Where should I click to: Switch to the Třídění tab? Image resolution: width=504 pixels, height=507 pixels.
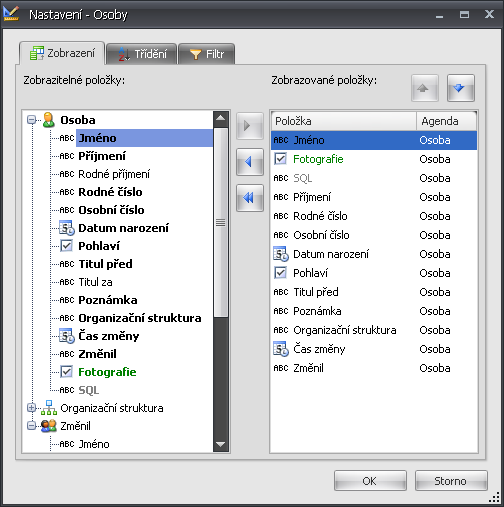pos(142,54)
